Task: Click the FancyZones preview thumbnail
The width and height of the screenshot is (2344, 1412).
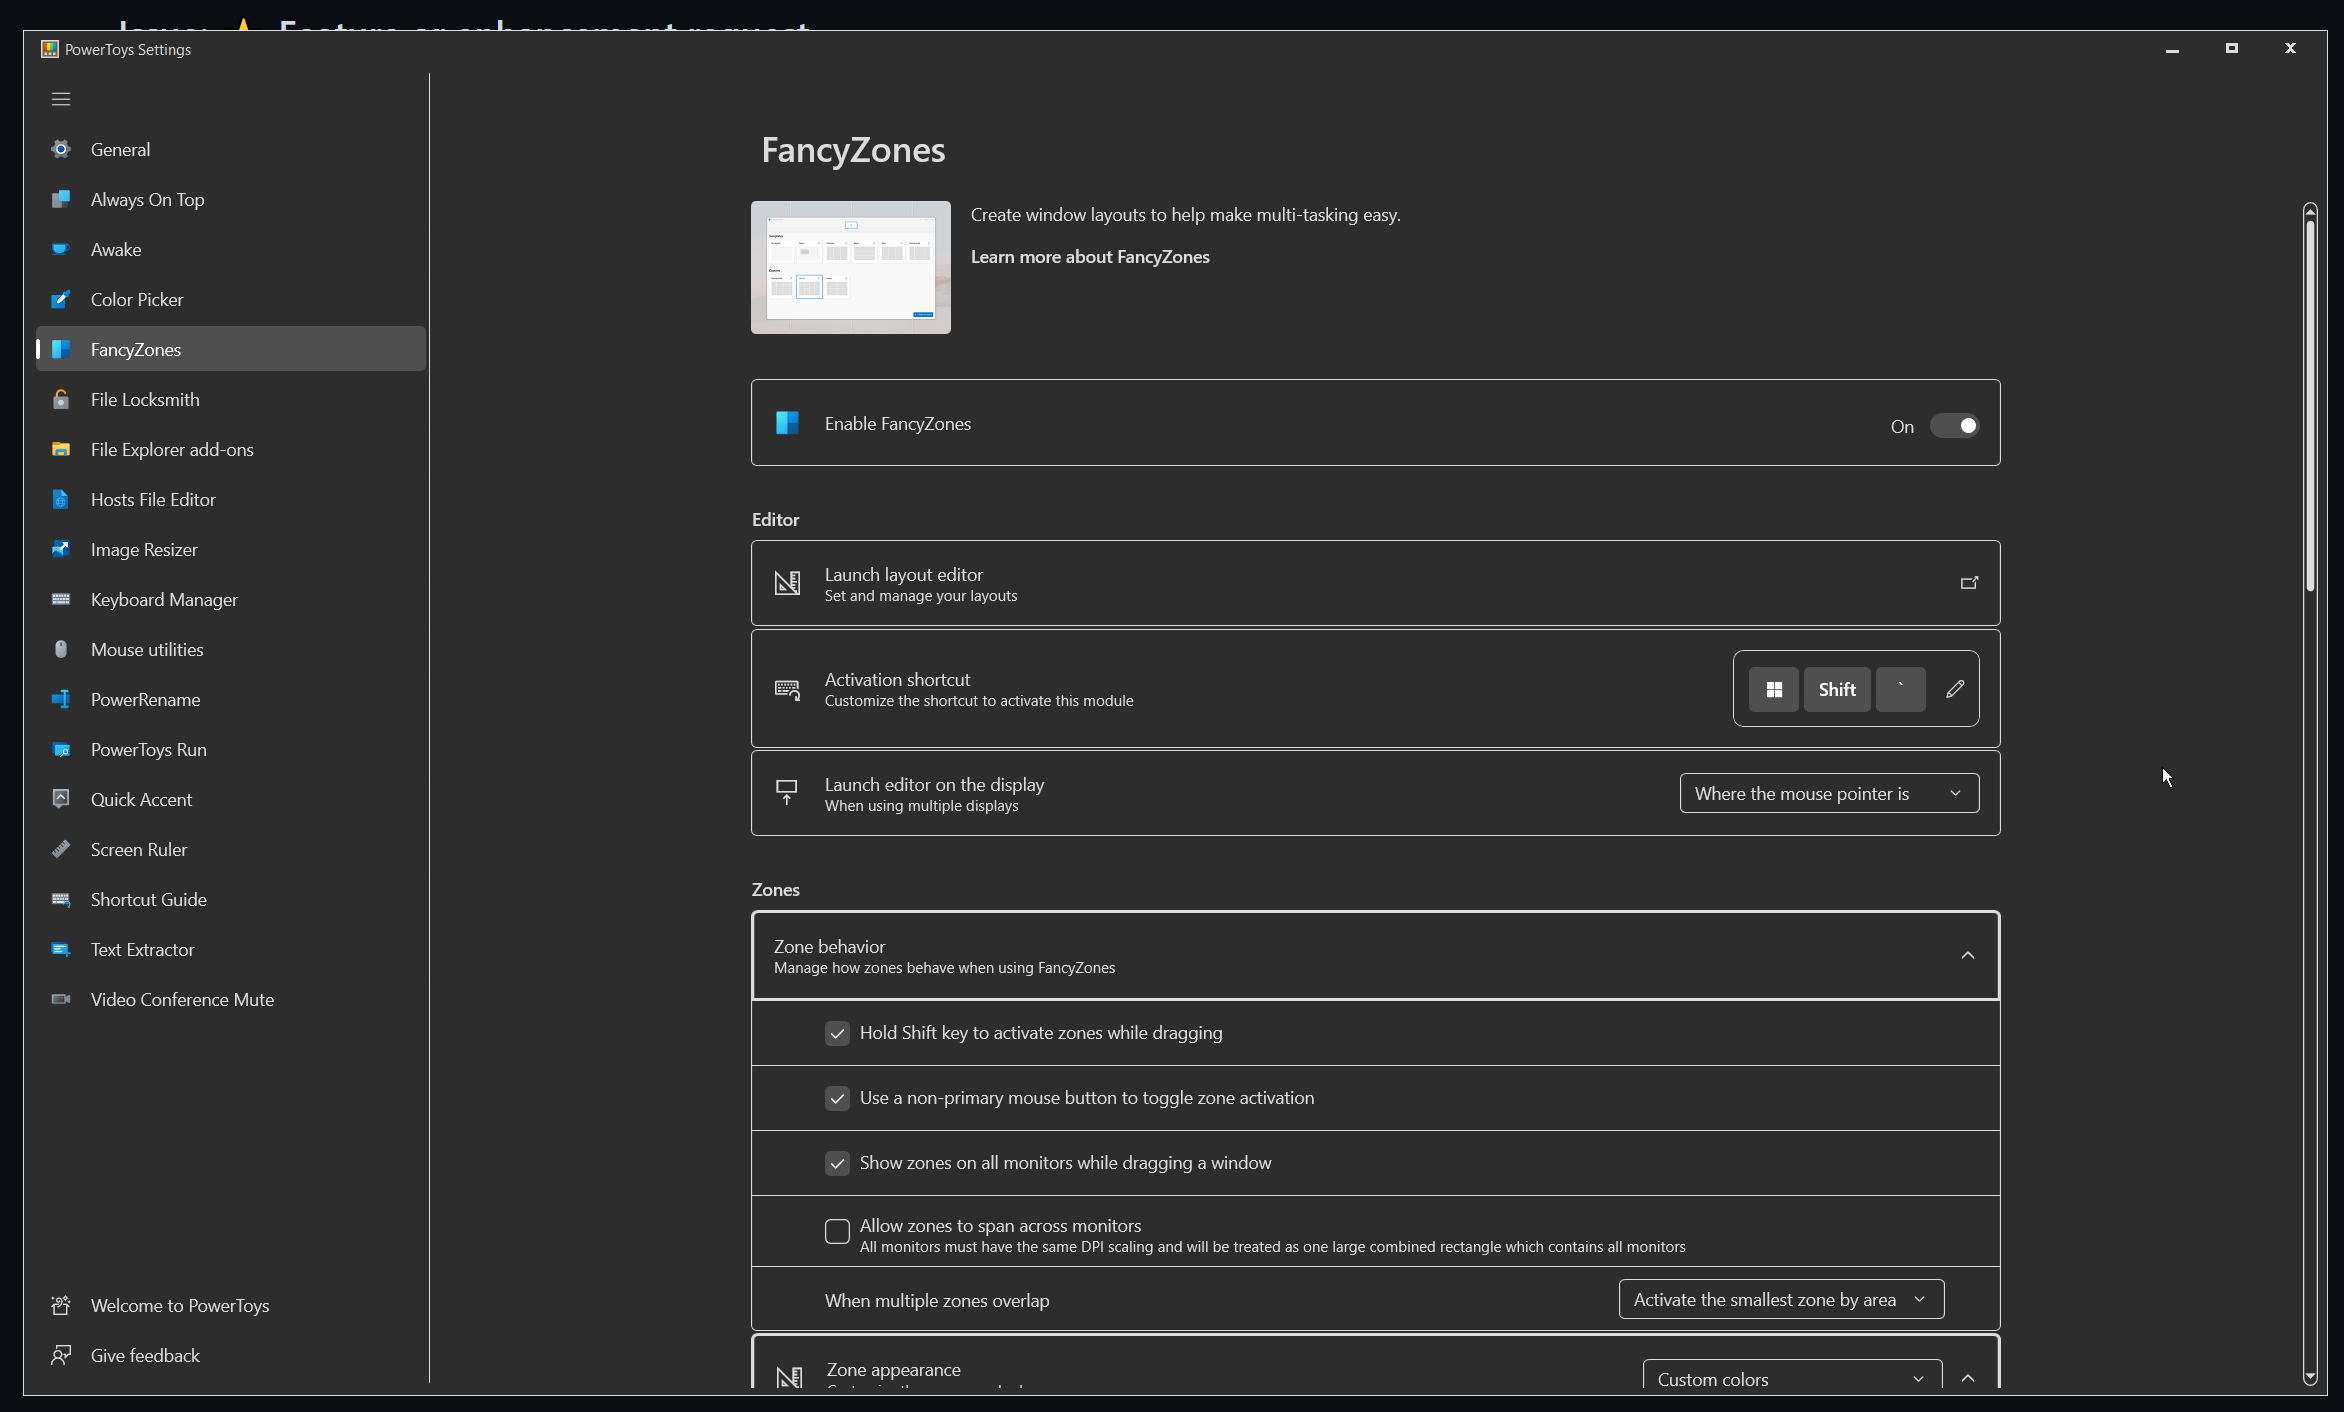Action: tap(850, 267)
